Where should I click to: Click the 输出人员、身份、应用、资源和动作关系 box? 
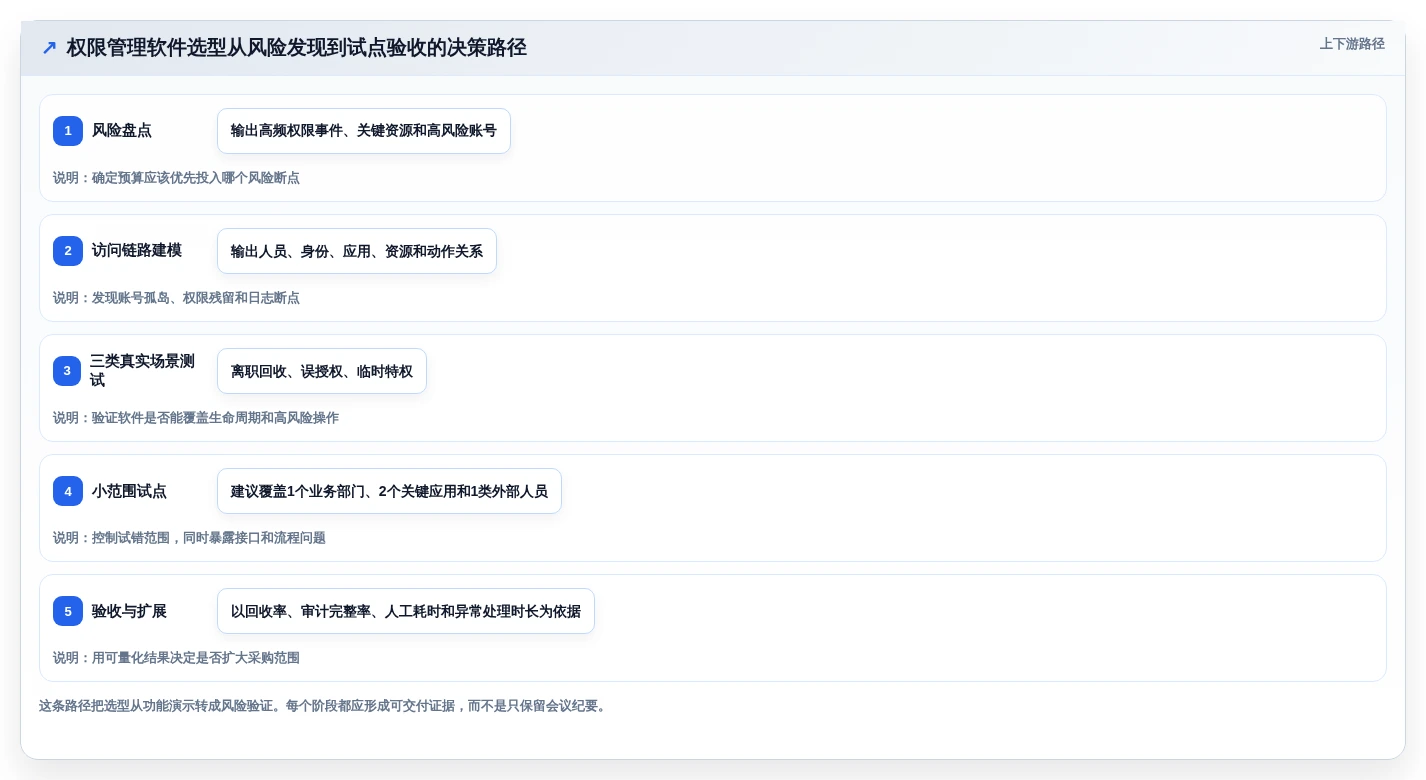(x=357, y=251)
